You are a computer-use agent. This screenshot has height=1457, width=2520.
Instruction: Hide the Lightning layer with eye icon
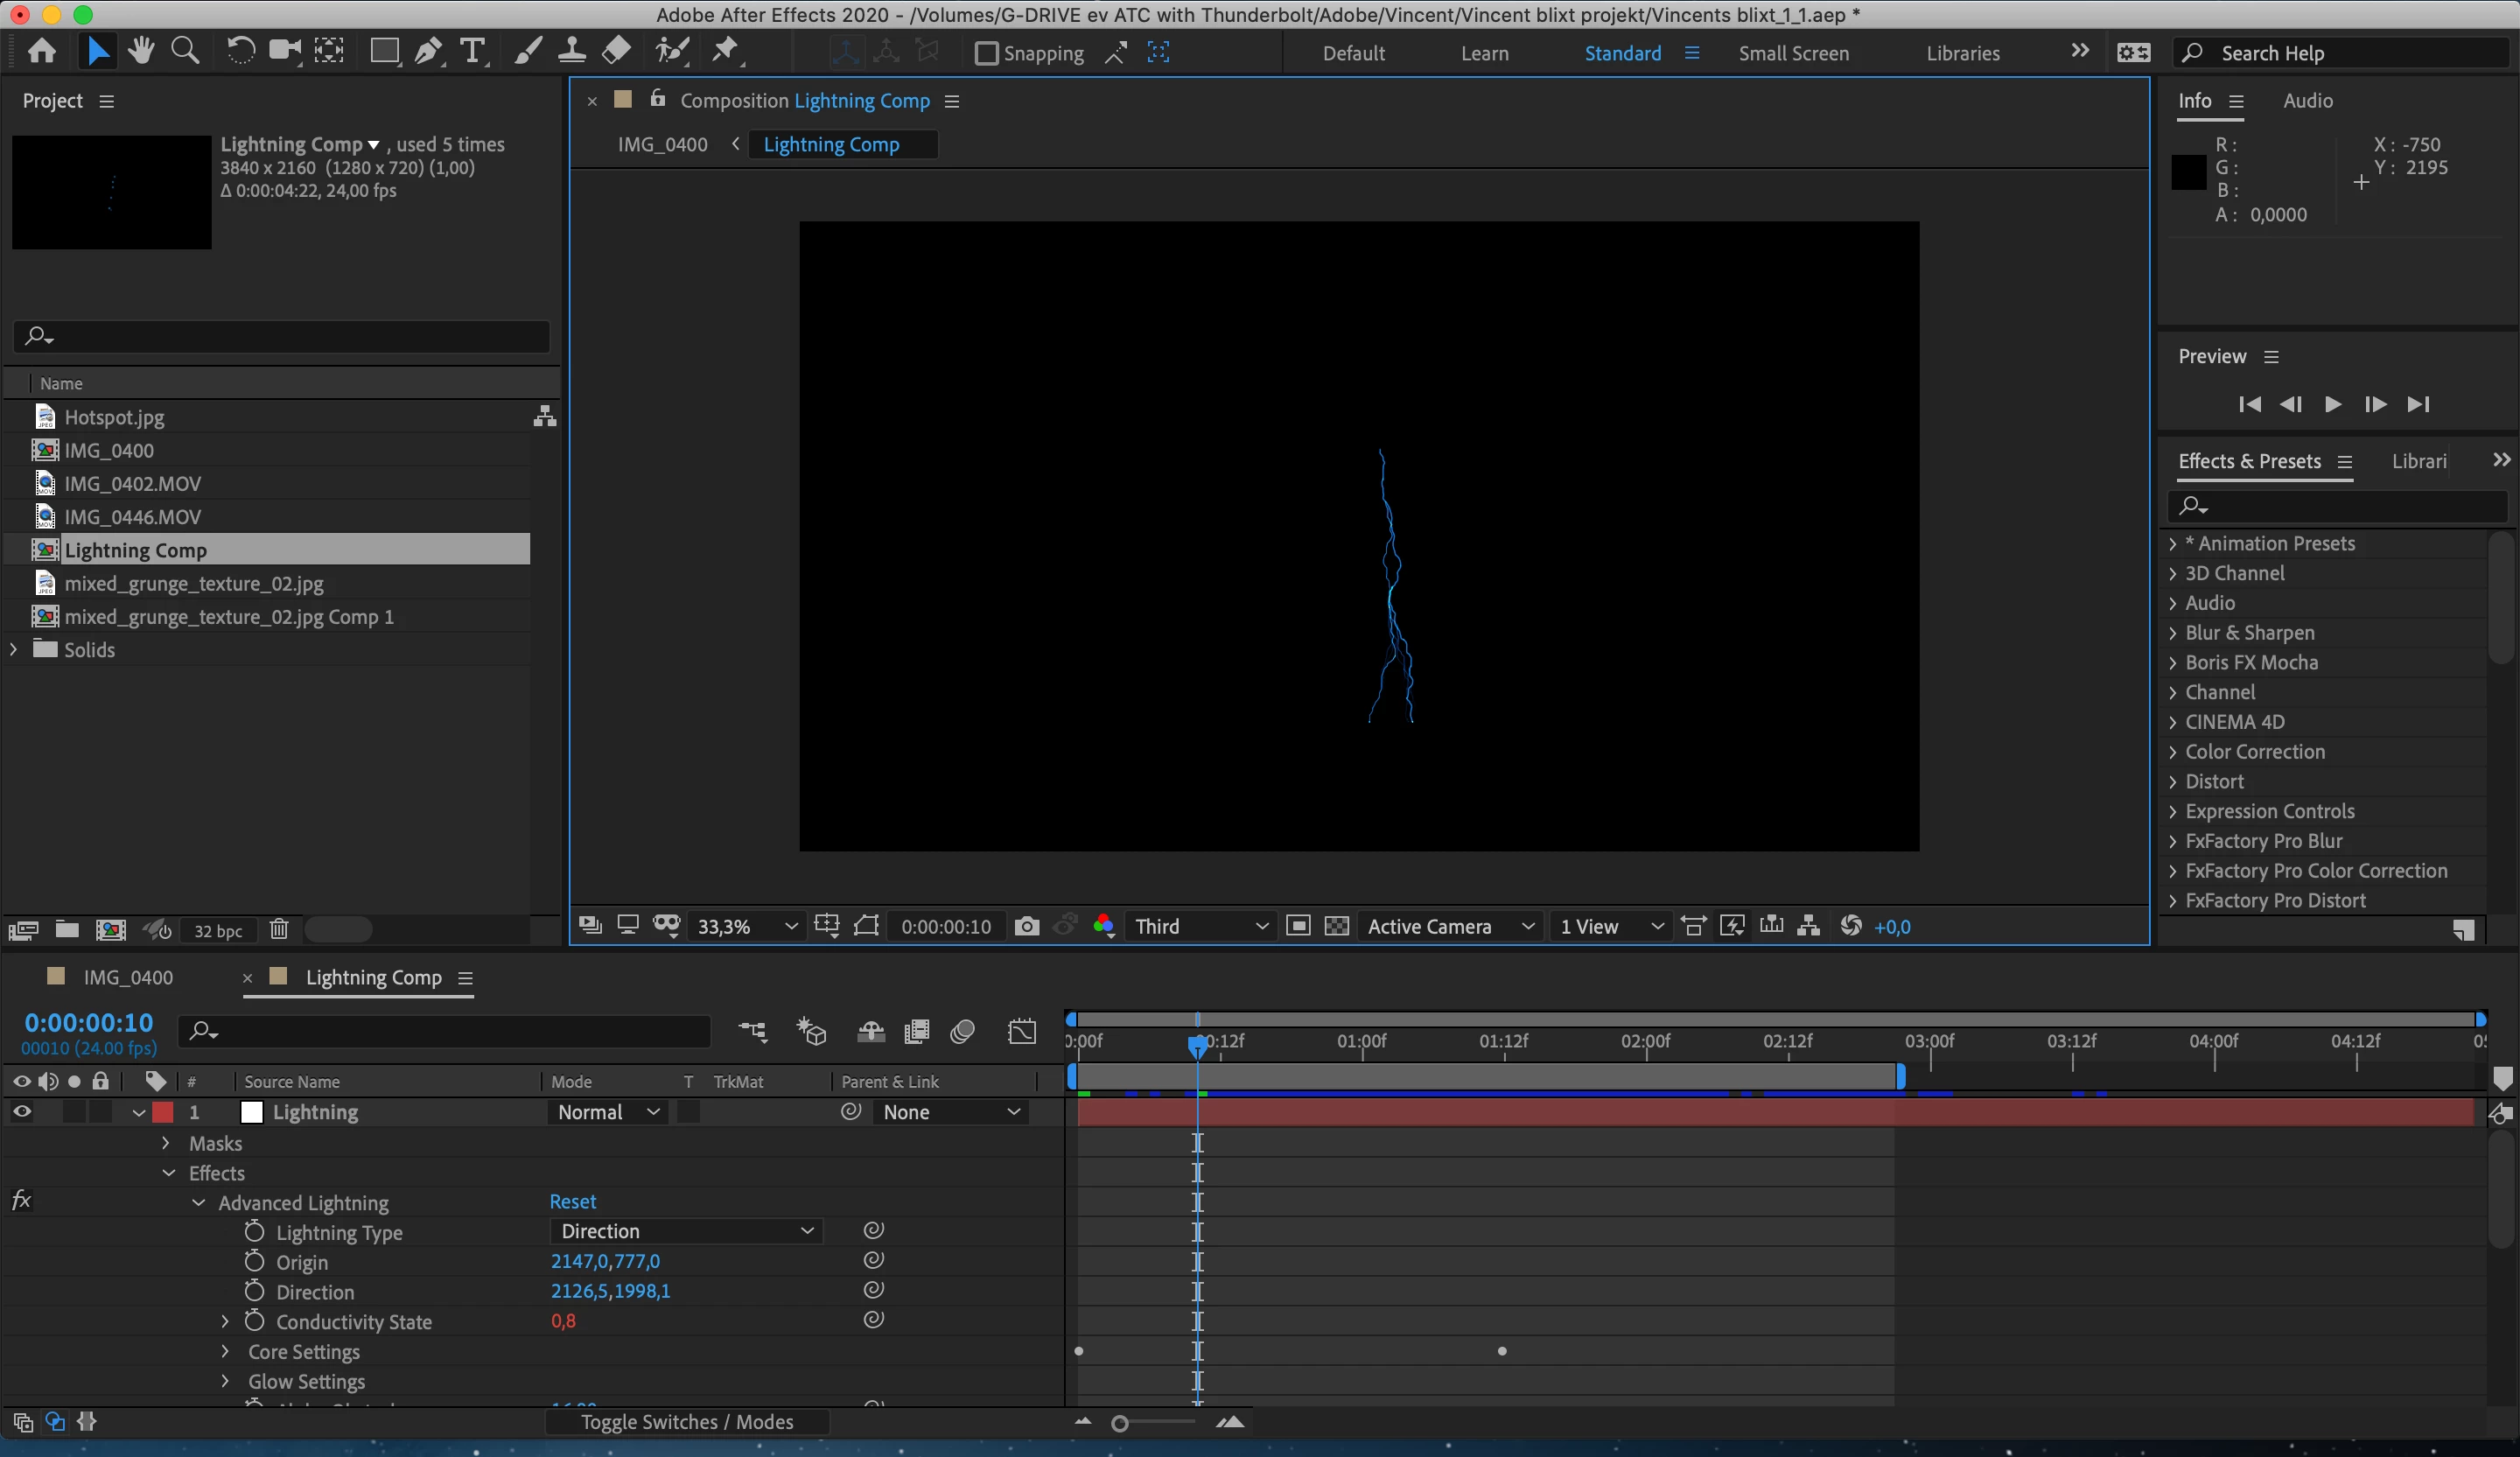[21, 1111]
